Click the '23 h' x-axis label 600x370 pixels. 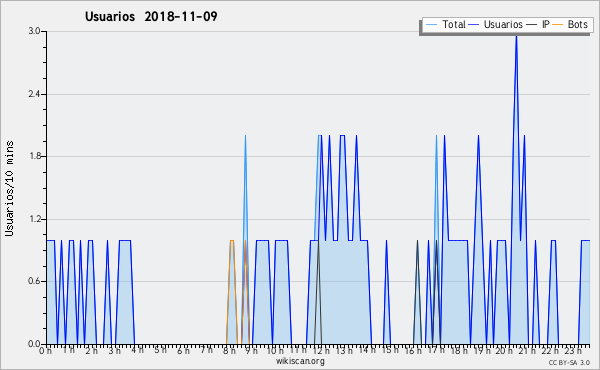pyautogui.click(x=573, y=351)
